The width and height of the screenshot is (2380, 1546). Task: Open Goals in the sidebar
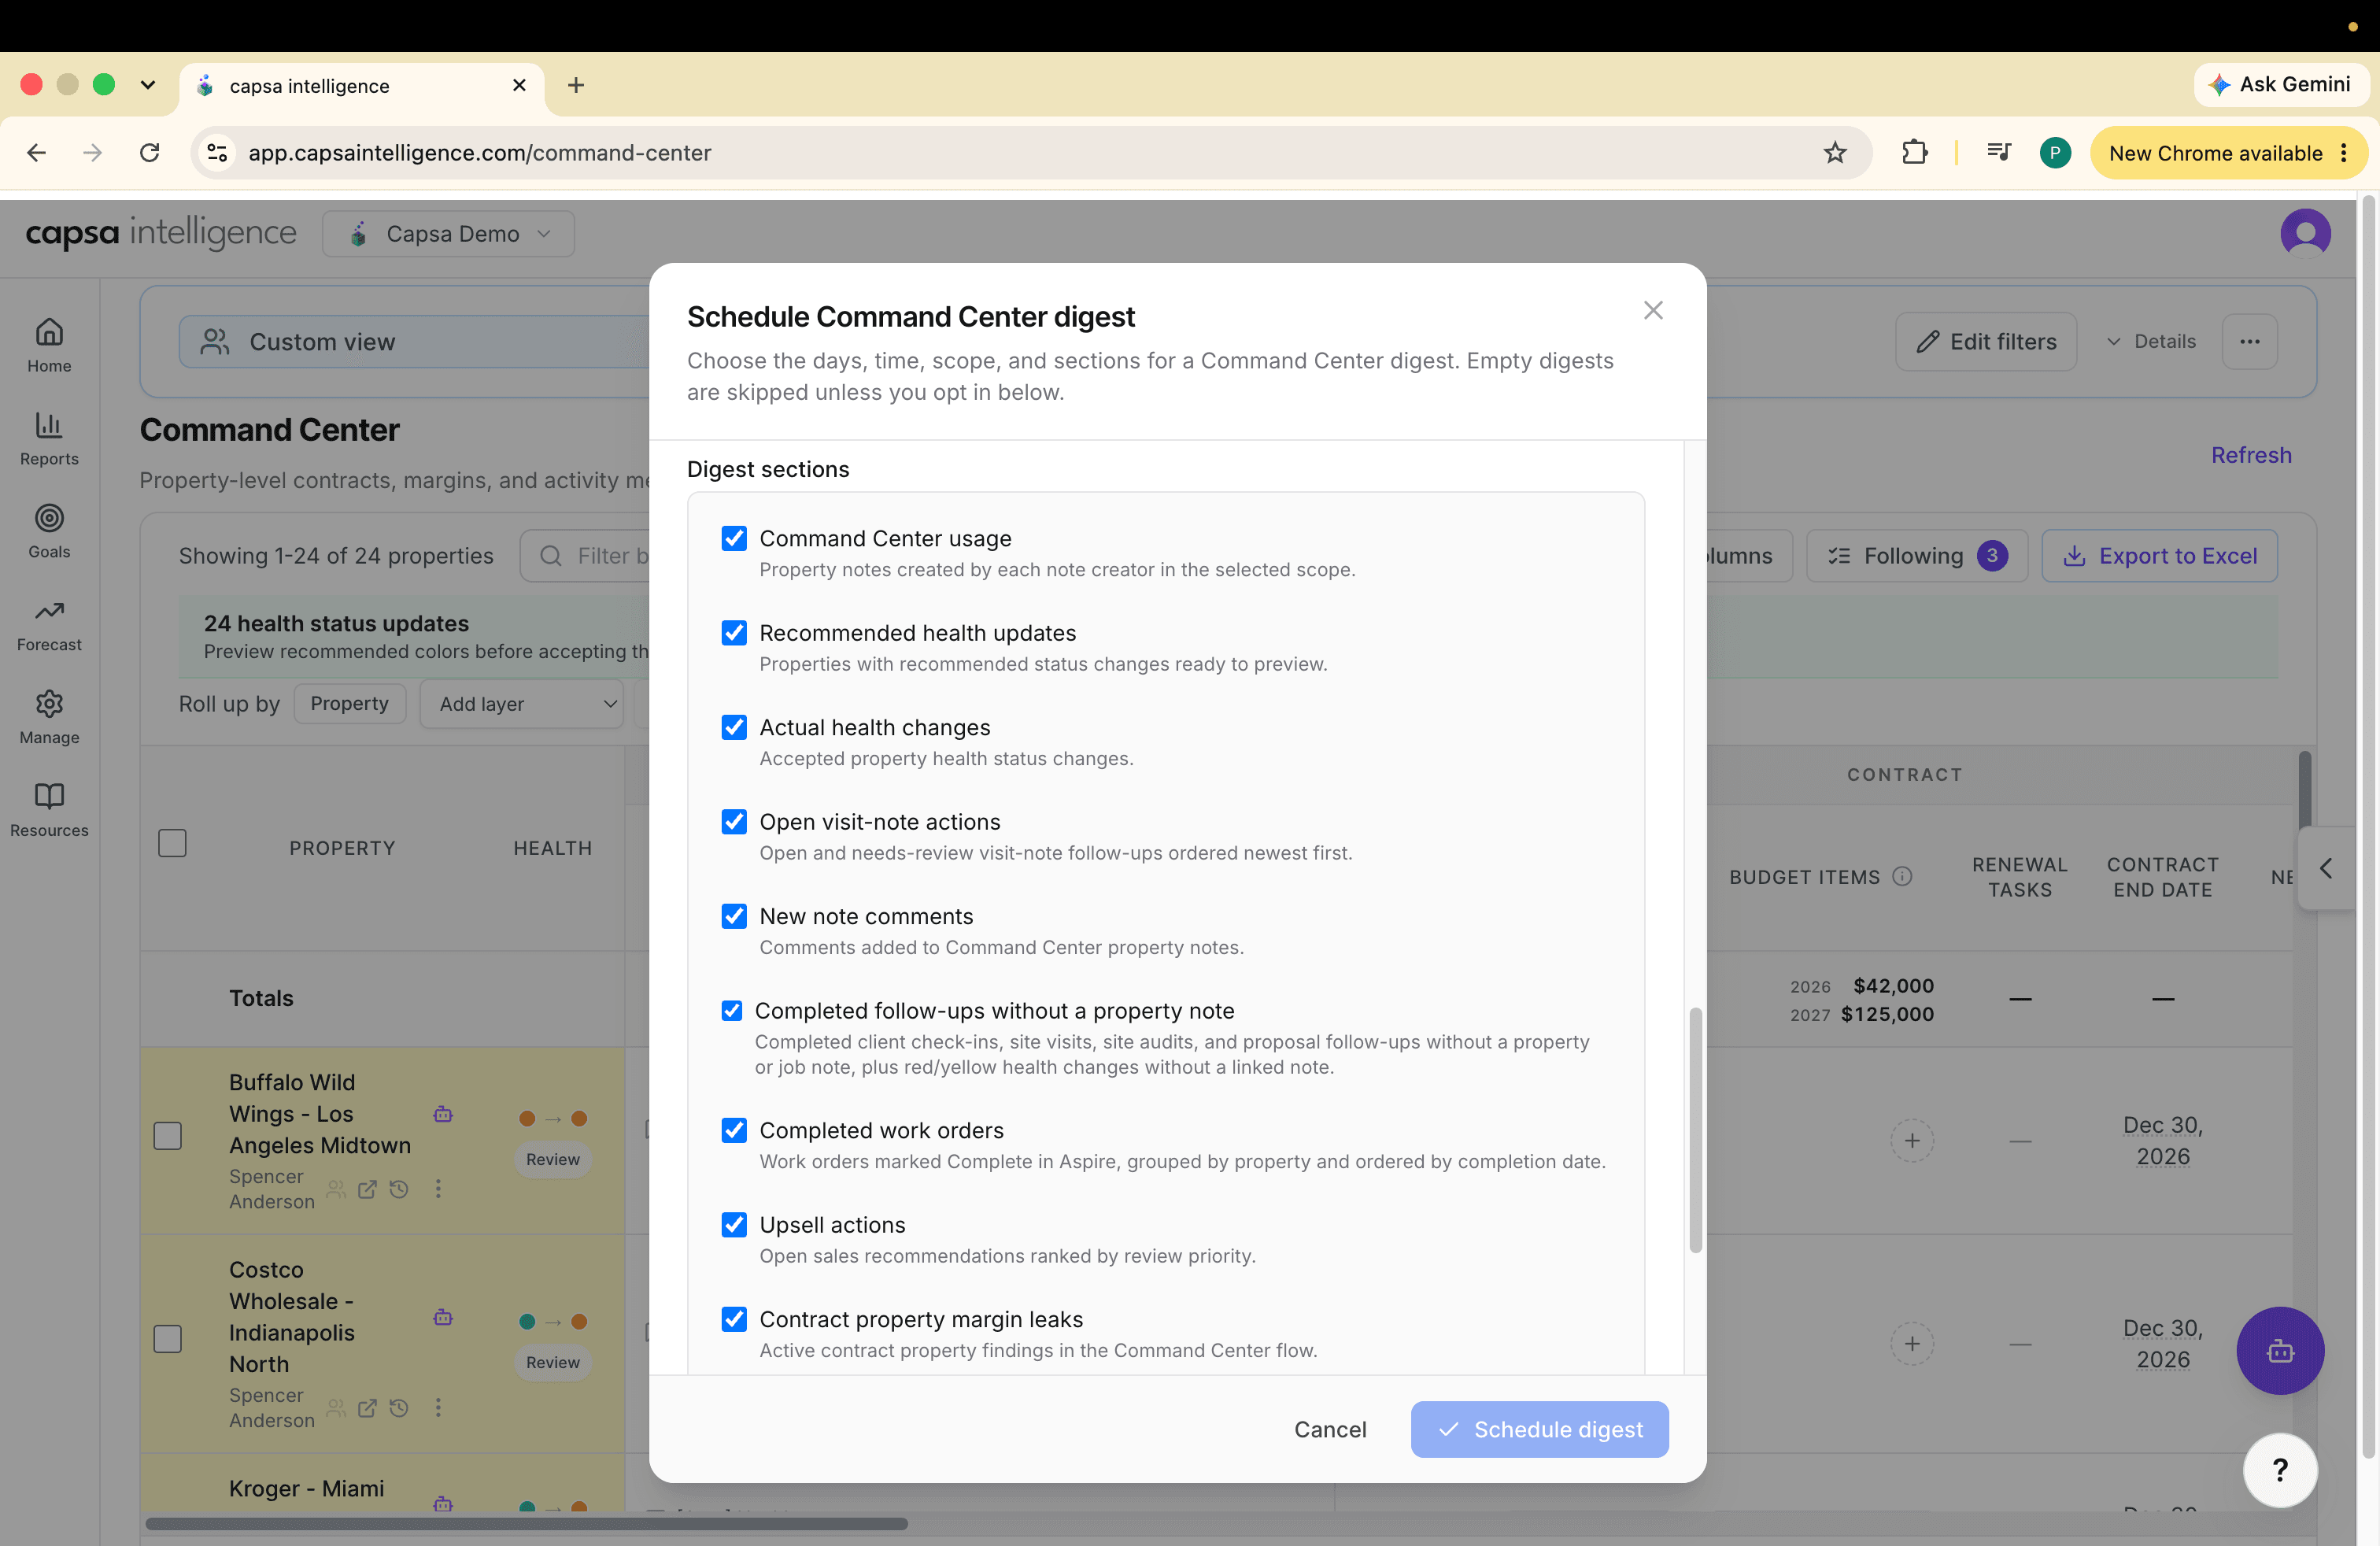point(49,531)
